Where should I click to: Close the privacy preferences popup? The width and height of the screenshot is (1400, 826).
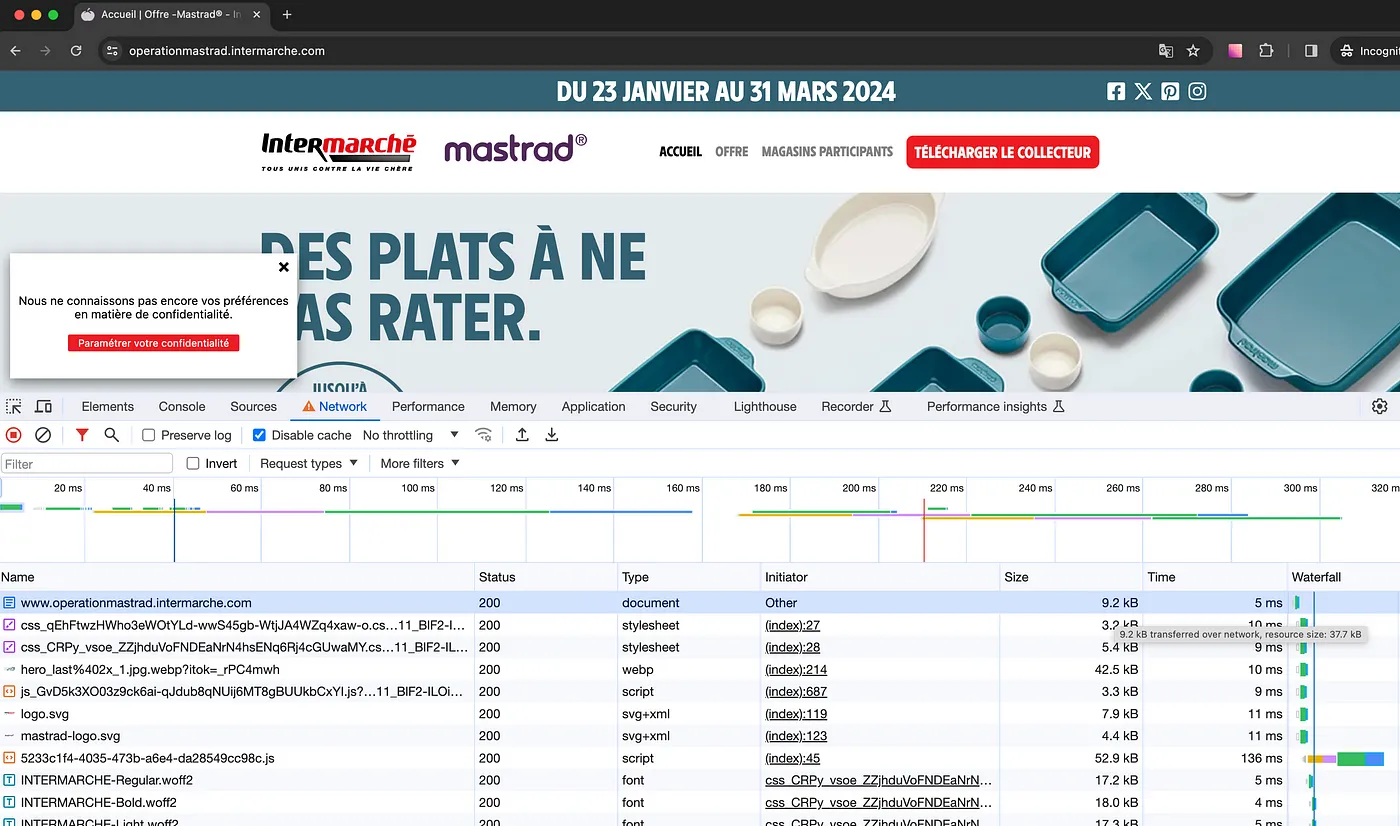283,267
